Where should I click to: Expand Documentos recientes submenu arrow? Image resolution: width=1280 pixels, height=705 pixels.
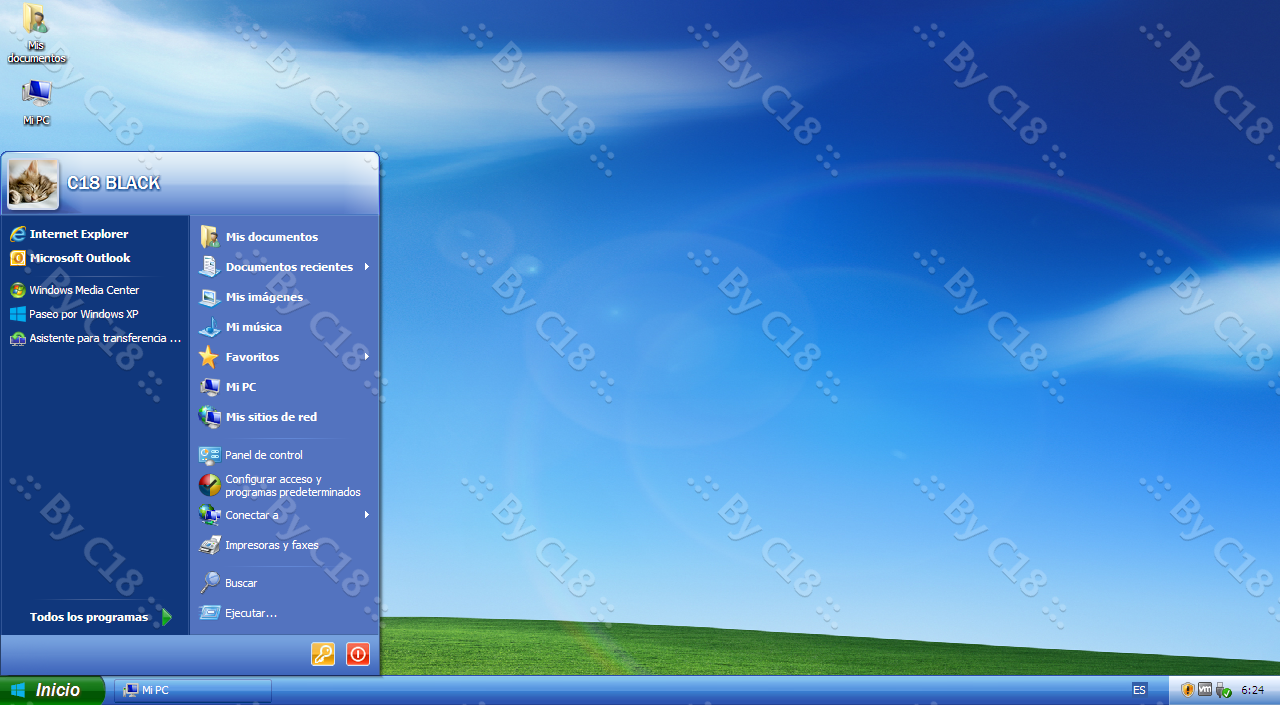pyautogui.click(x=367, y=267)
